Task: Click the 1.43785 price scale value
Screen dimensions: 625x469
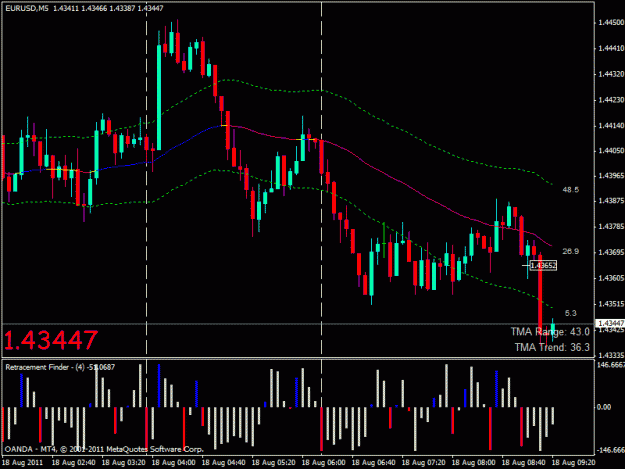Action: pyautogui.click(x=611, y=226)
